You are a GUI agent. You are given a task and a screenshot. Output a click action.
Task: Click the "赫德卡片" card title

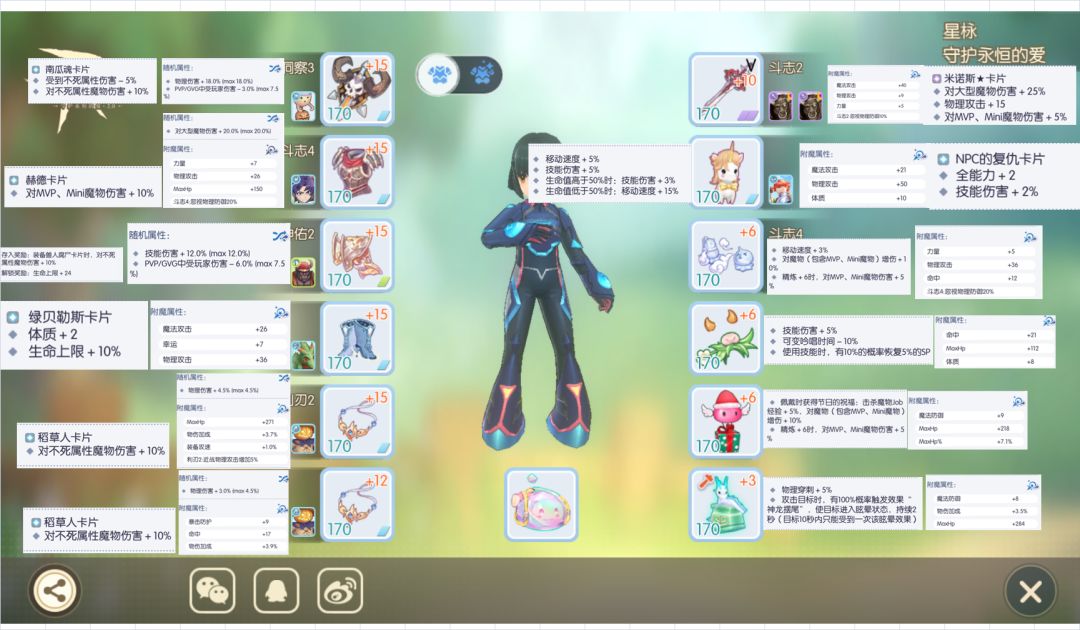46,180
